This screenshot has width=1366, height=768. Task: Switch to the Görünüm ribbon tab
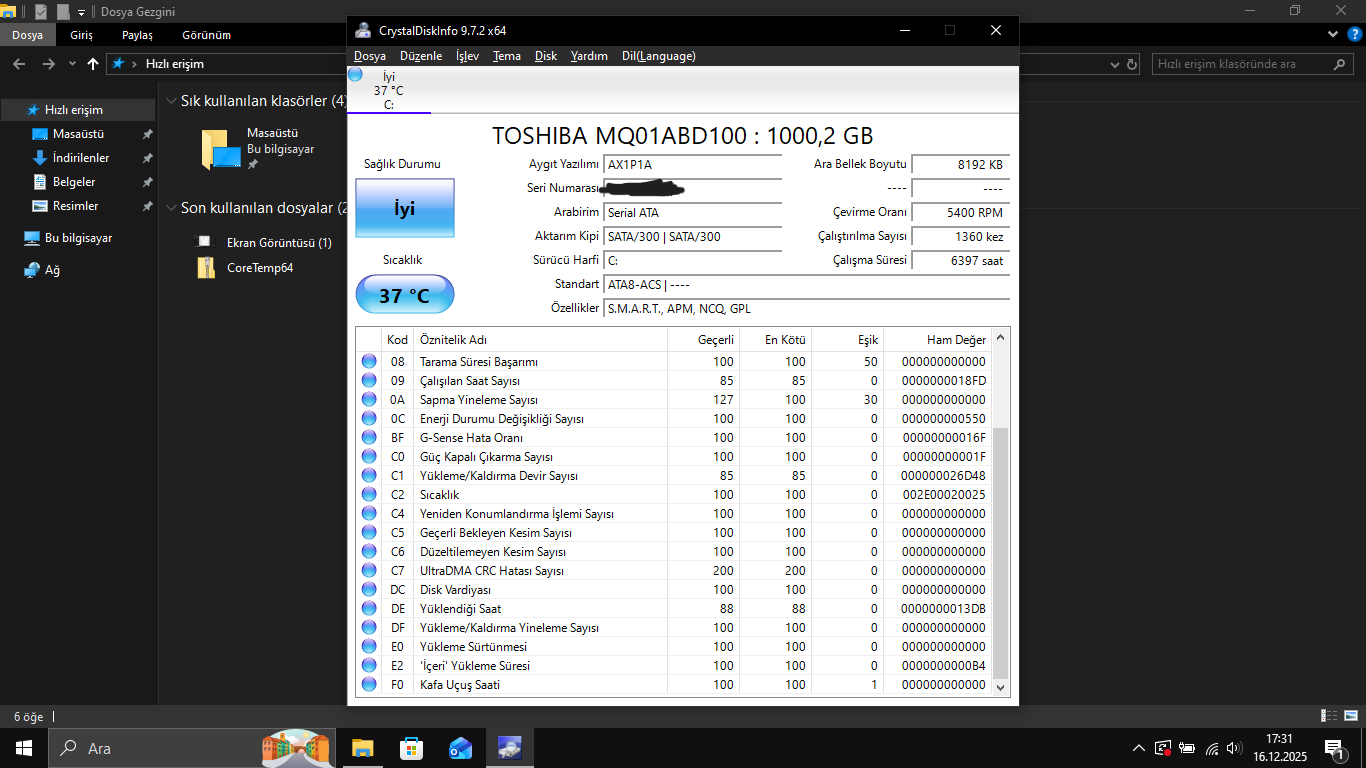206,35
